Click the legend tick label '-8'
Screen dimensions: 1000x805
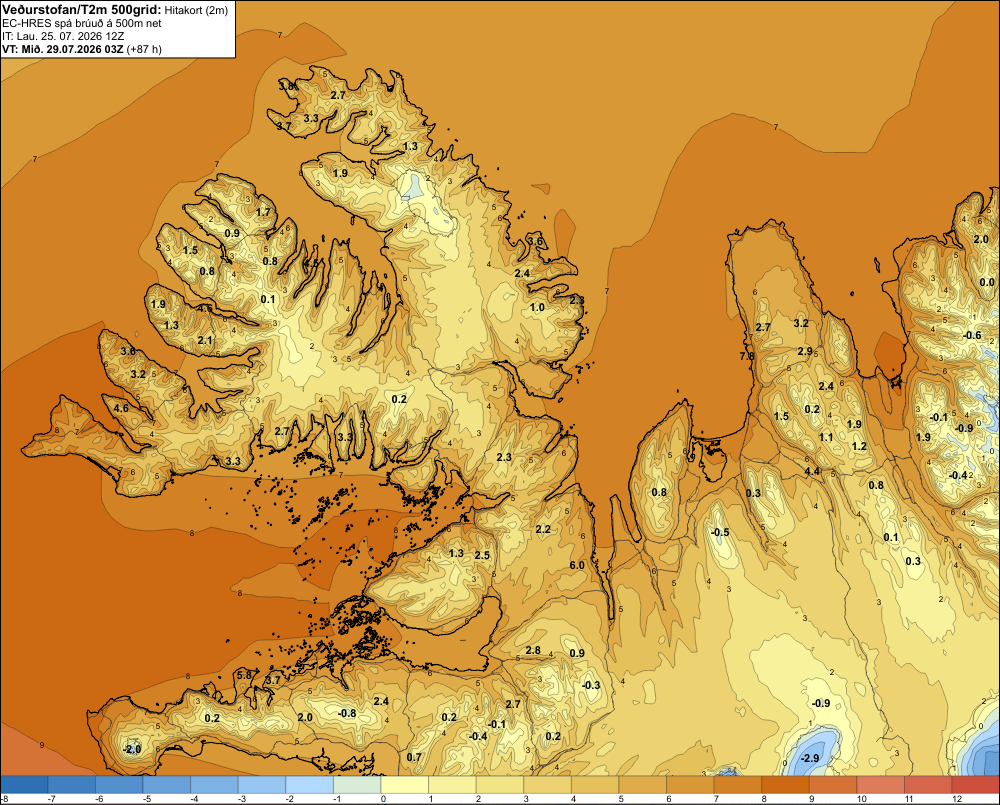4,799
